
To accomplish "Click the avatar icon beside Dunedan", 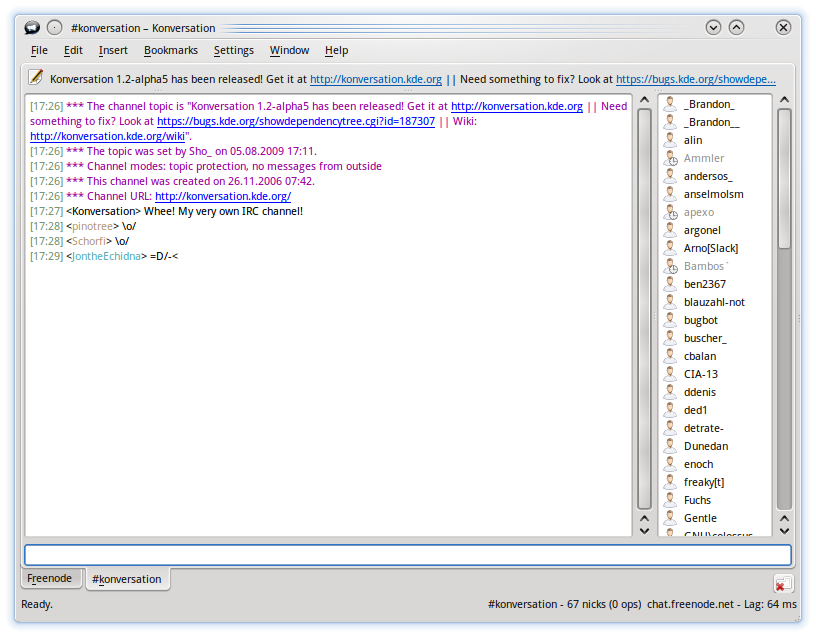I will 669,446.
